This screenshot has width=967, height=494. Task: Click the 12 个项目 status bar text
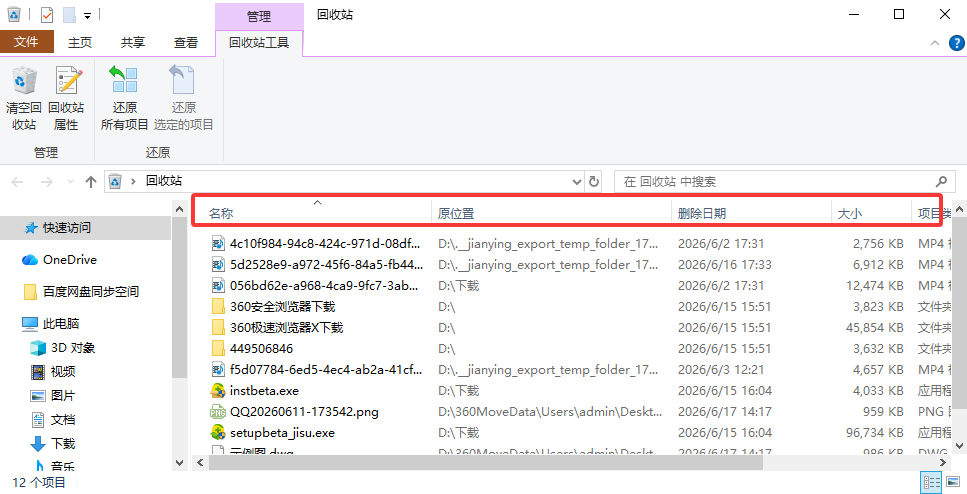39,482
